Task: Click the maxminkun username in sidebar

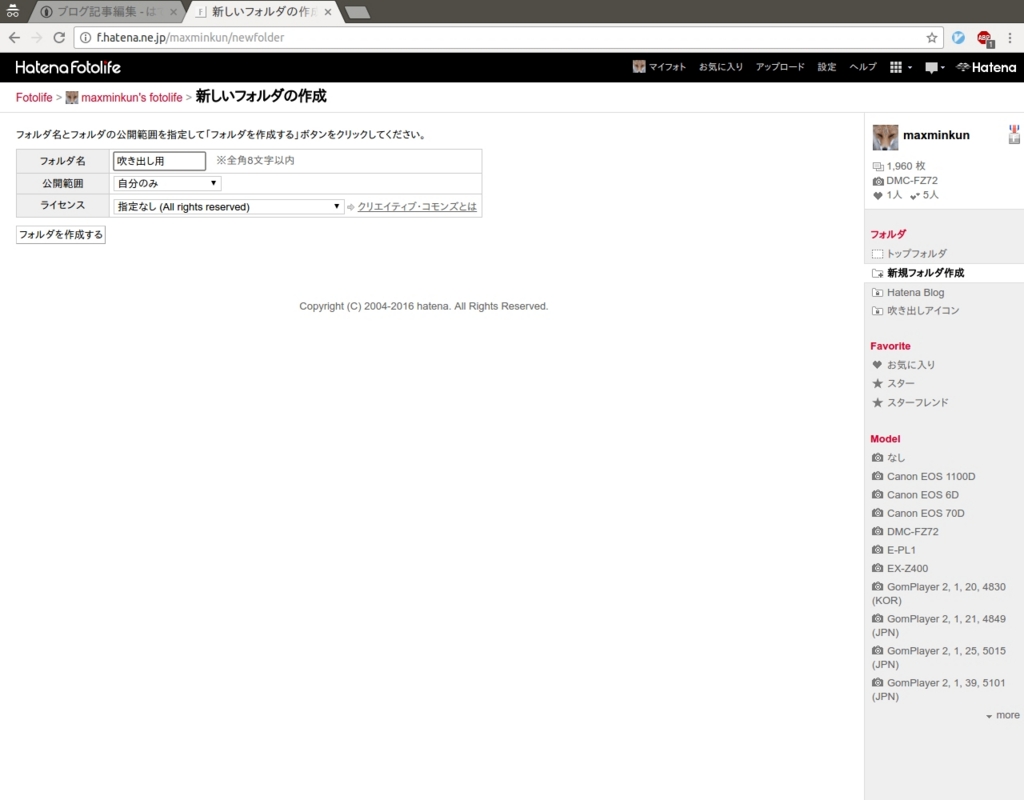Action: 936,135
